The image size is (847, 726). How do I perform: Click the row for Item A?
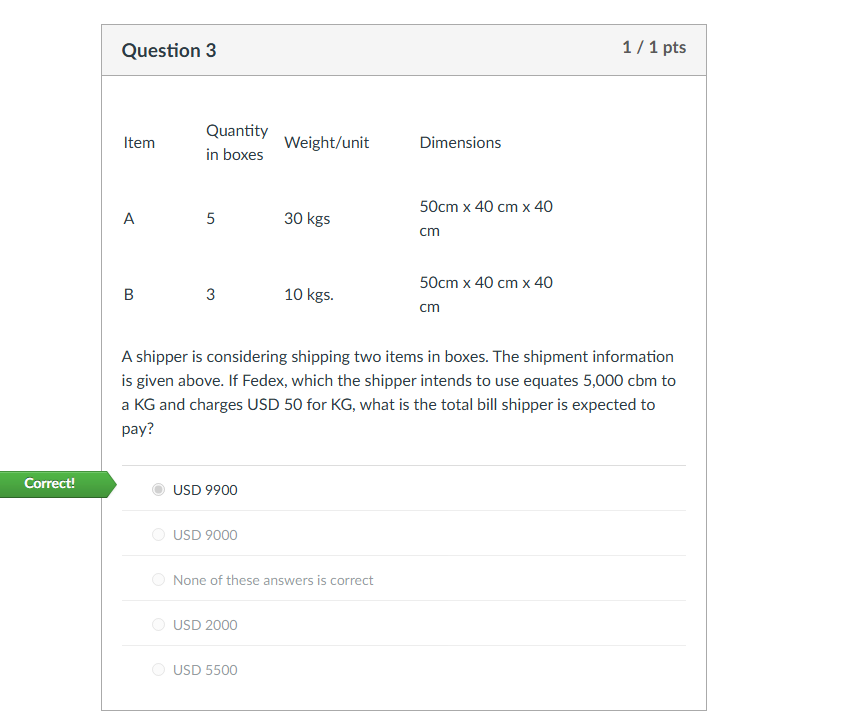point(128,218)
